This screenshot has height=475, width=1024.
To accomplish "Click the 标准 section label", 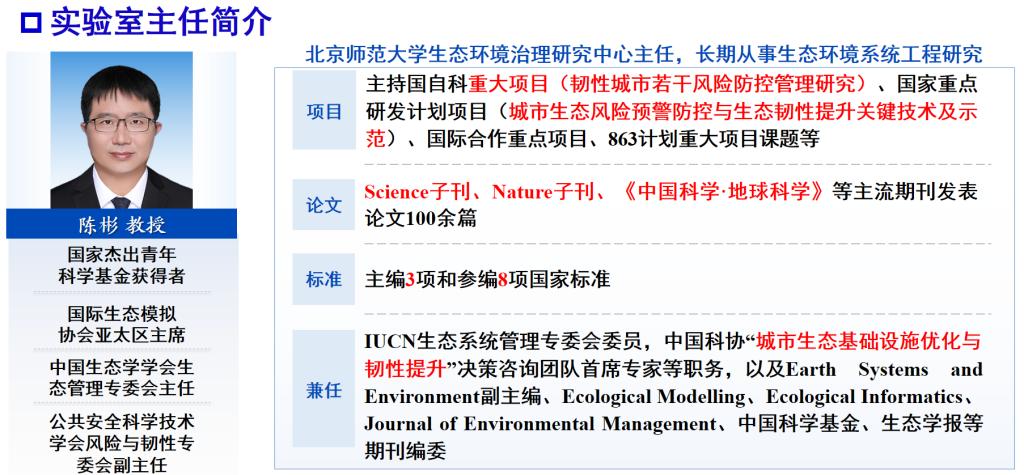I will [x=324, y=280].
